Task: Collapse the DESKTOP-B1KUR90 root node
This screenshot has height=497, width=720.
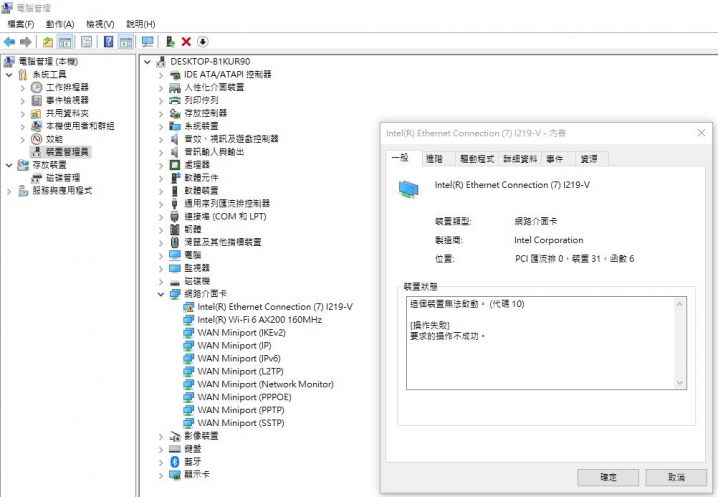Action: point(147,62)
